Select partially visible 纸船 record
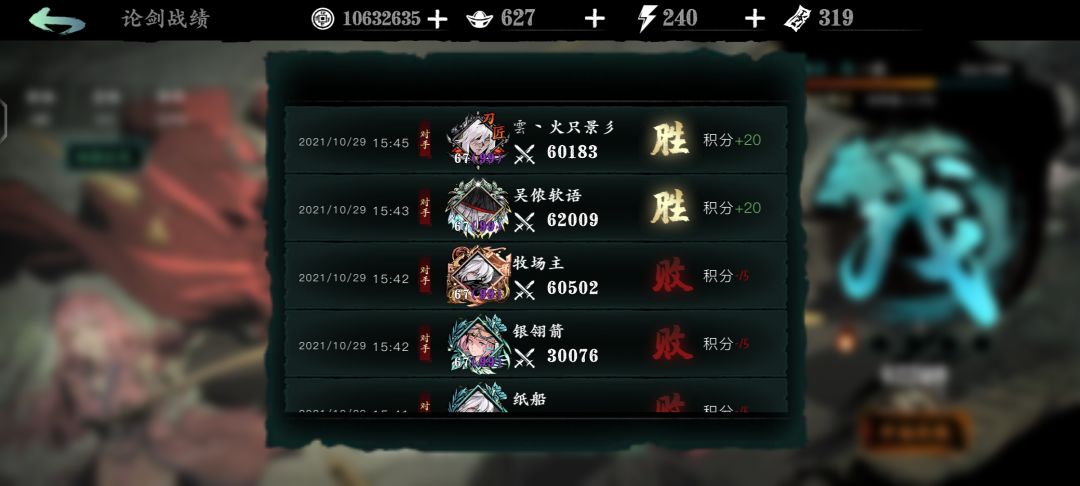The image size is (1080, 486). 536,396
